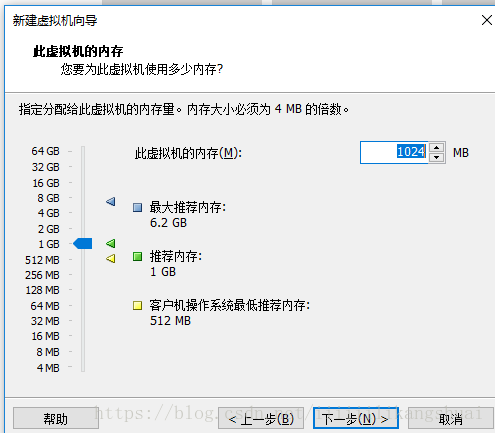
Task: Proceed with the 下一步(N) button
Action: point(356,418)
